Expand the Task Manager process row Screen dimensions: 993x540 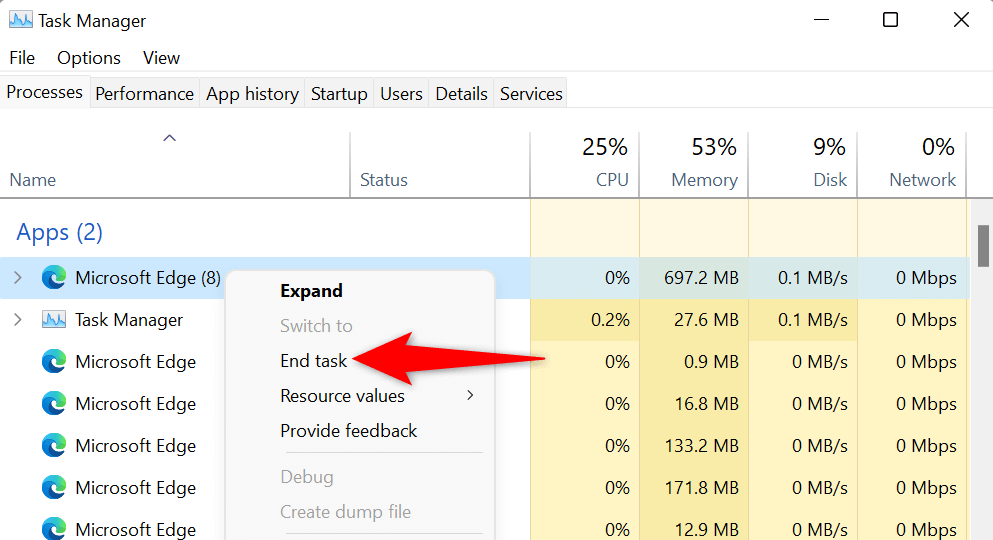(18, 320)
